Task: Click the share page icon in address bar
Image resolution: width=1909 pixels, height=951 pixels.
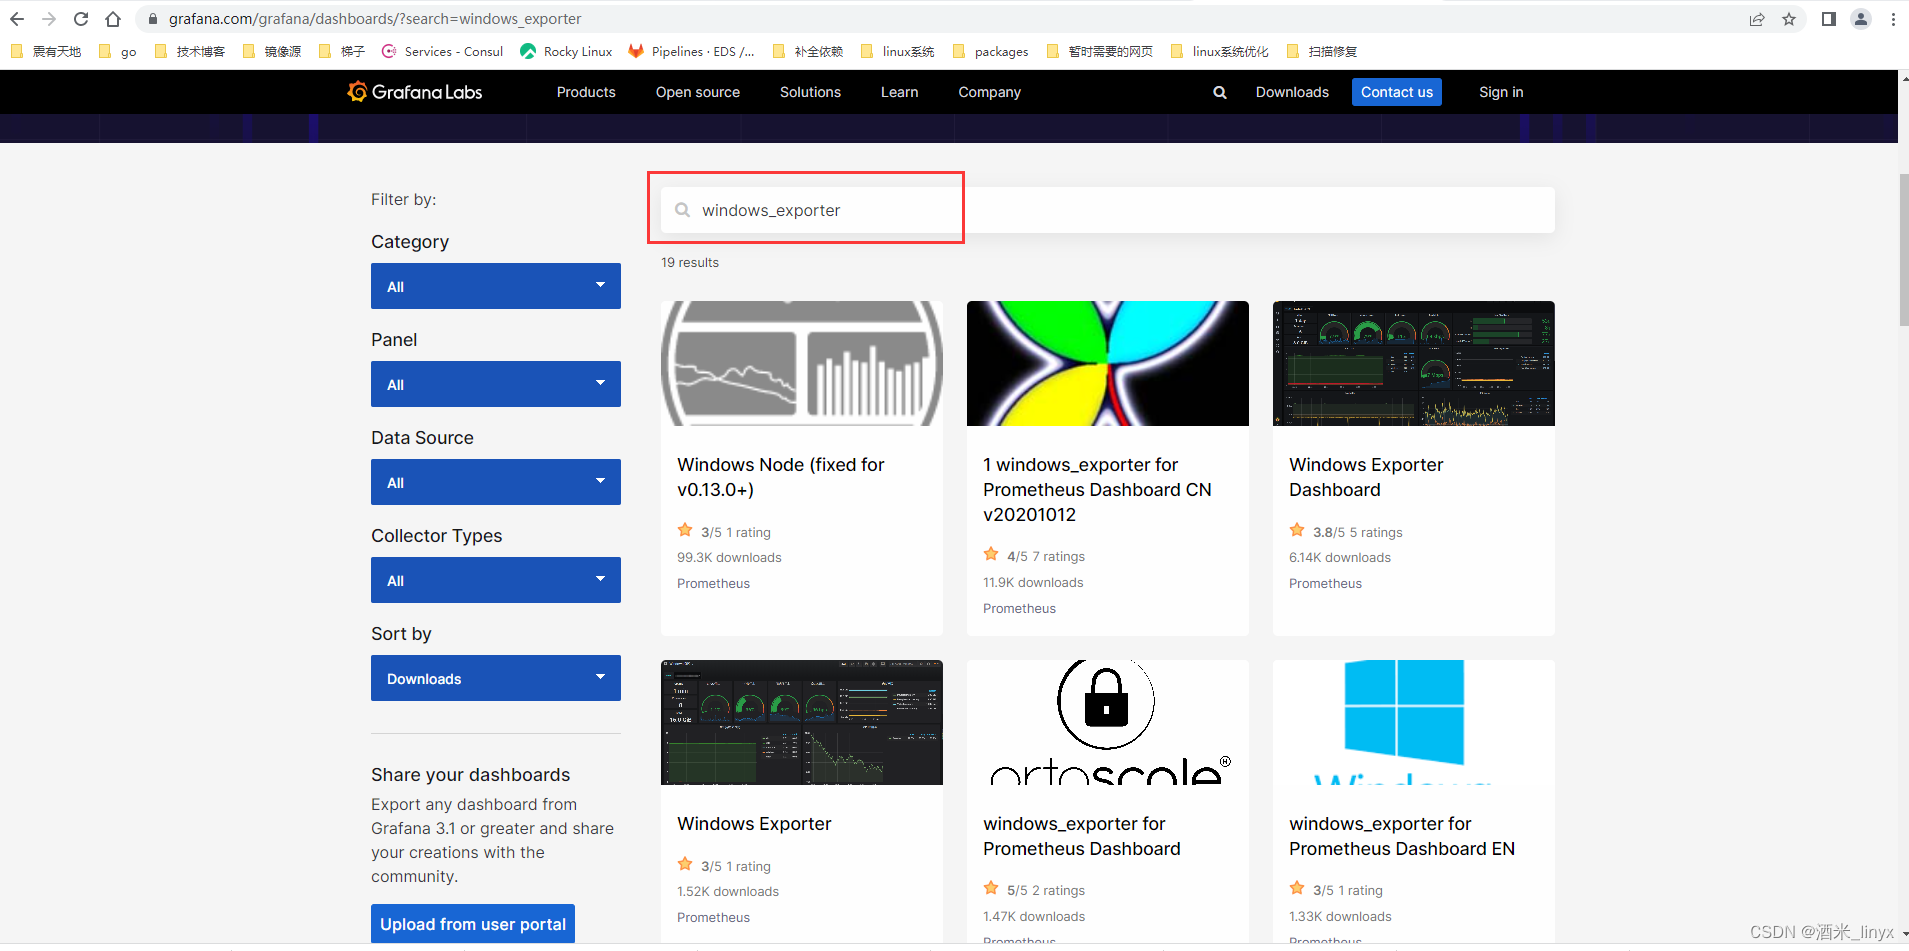Action: [x=1757, y=19]
